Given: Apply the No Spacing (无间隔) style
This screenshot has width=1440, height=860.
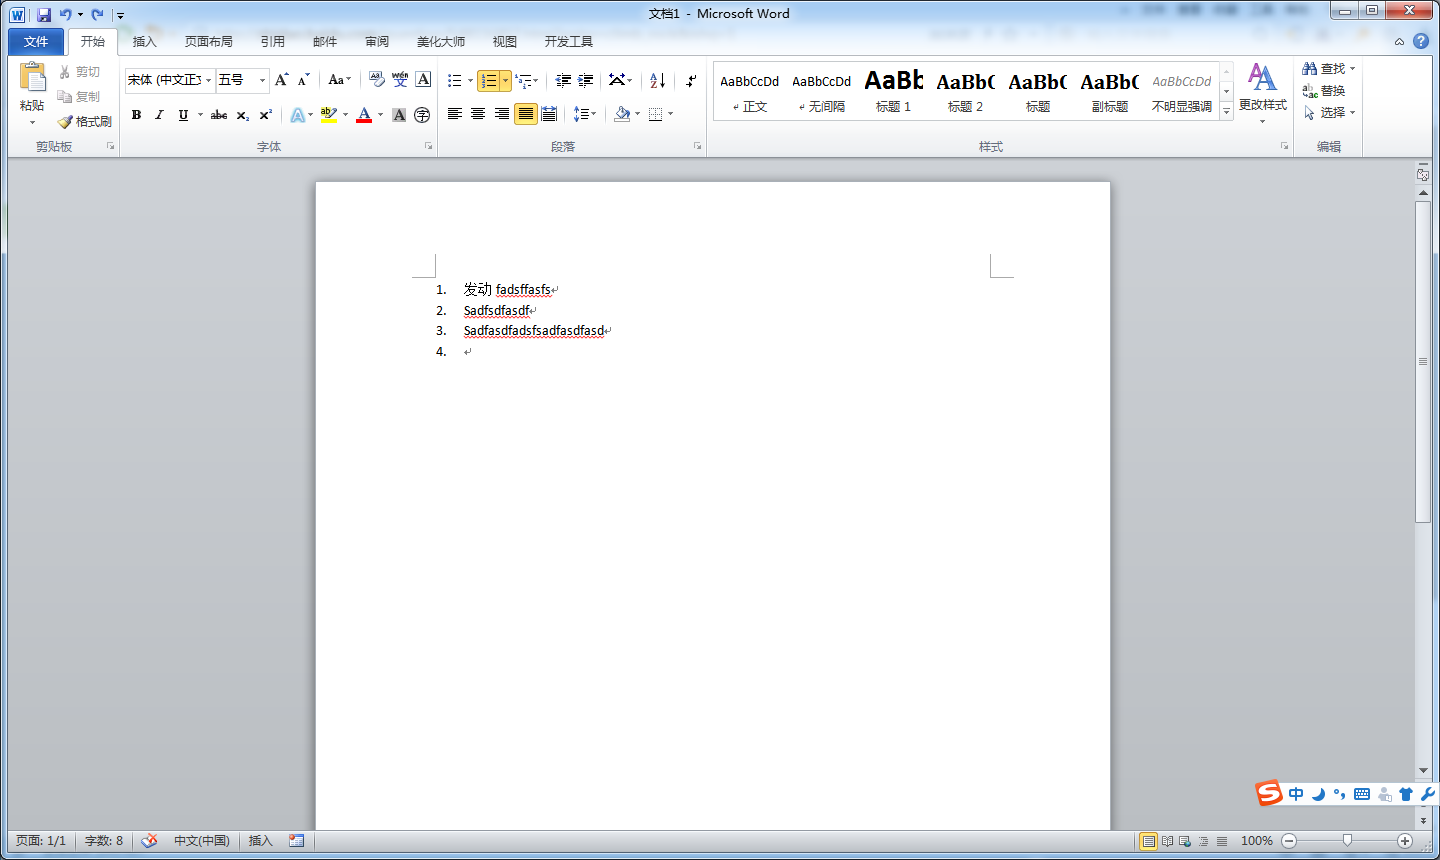Looking at the screenshot, I should click(x=822, y=91).
